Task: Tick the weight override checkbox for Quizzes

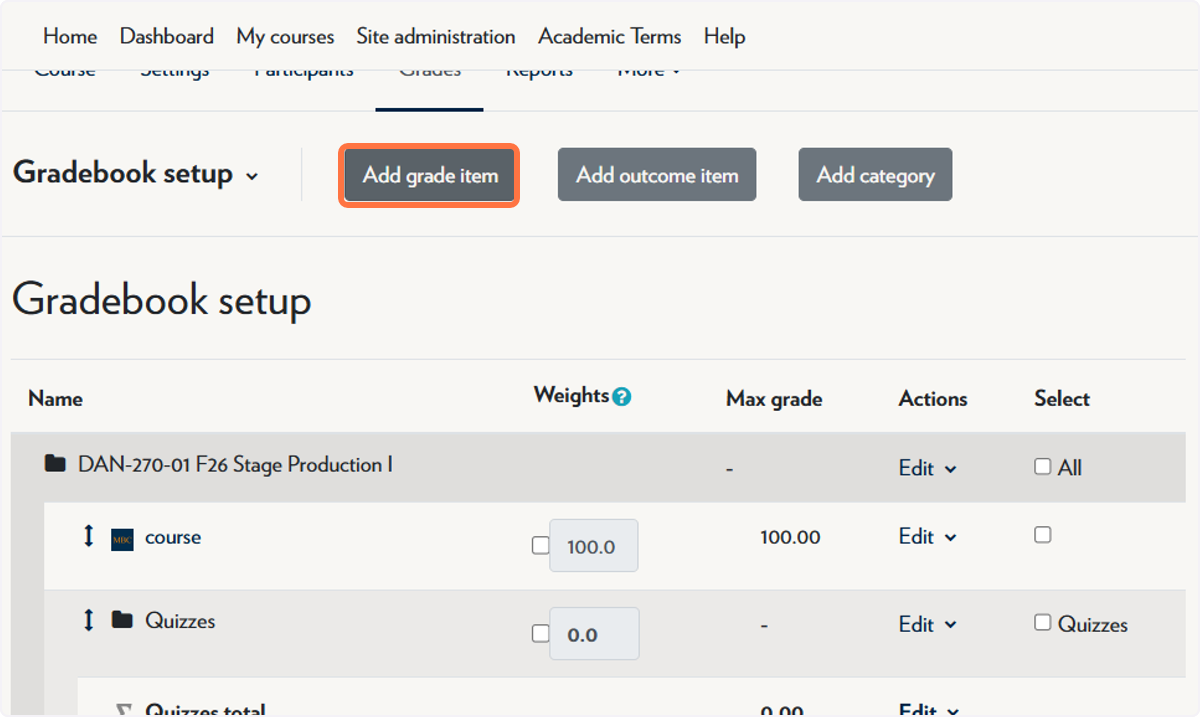Action: (x=540, y=634)
